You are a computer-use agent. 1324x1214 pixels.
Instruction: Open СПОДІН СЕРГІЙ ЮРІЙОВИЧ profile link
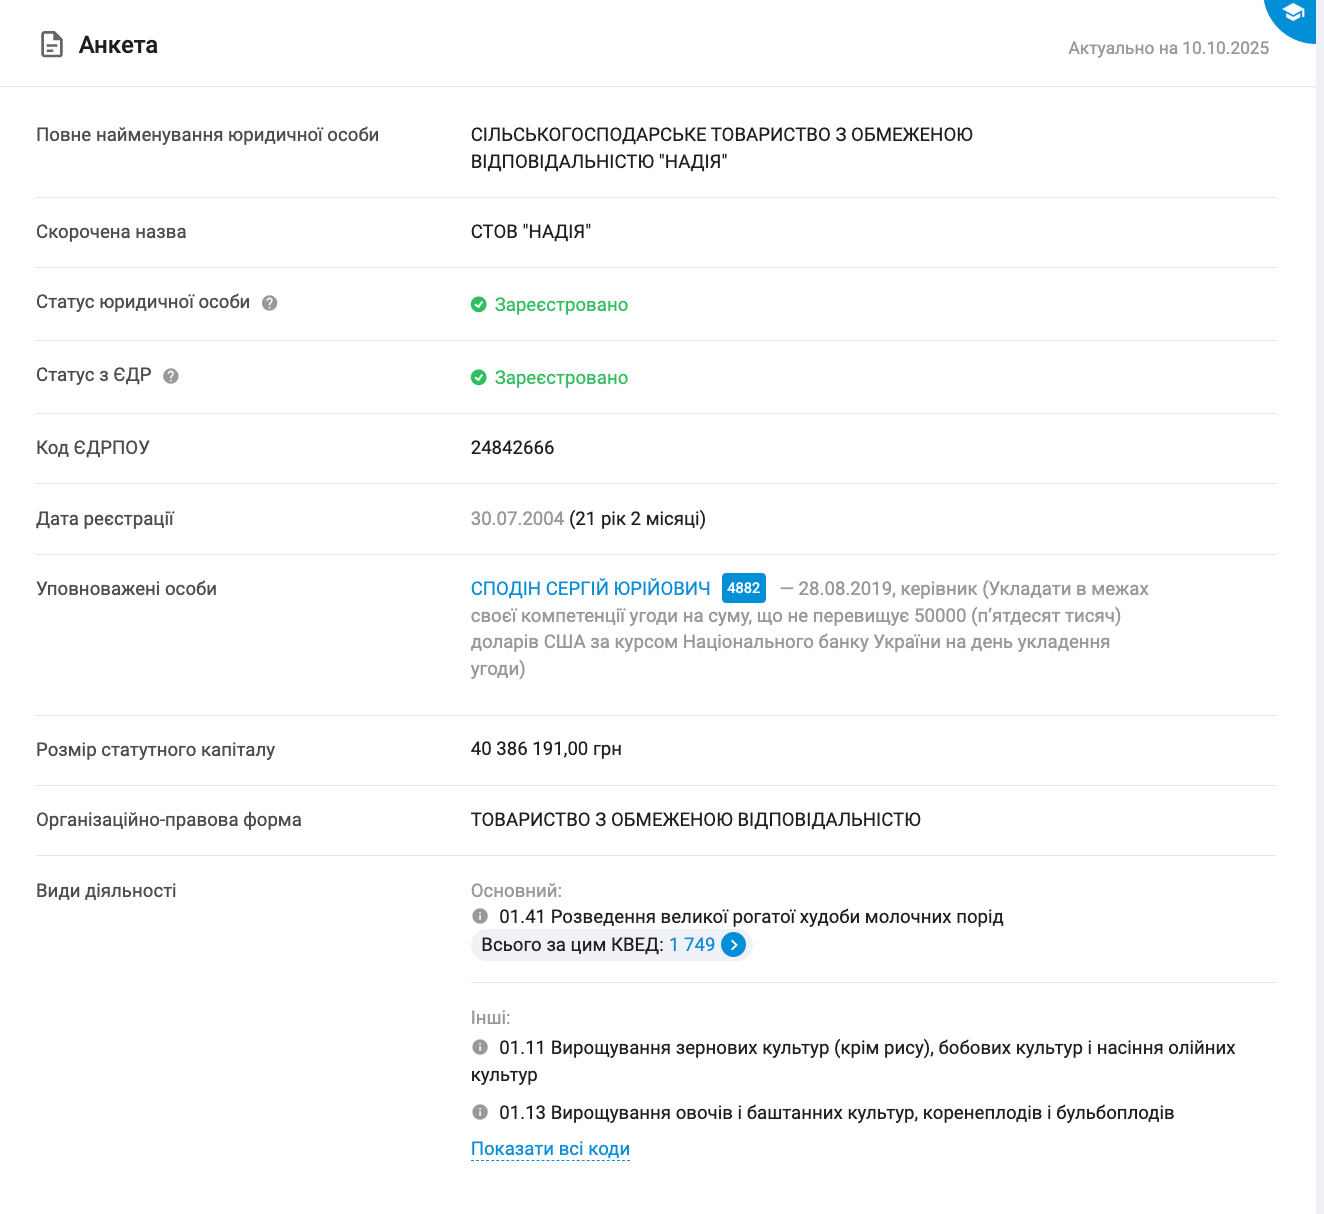(x=590, y=589)
